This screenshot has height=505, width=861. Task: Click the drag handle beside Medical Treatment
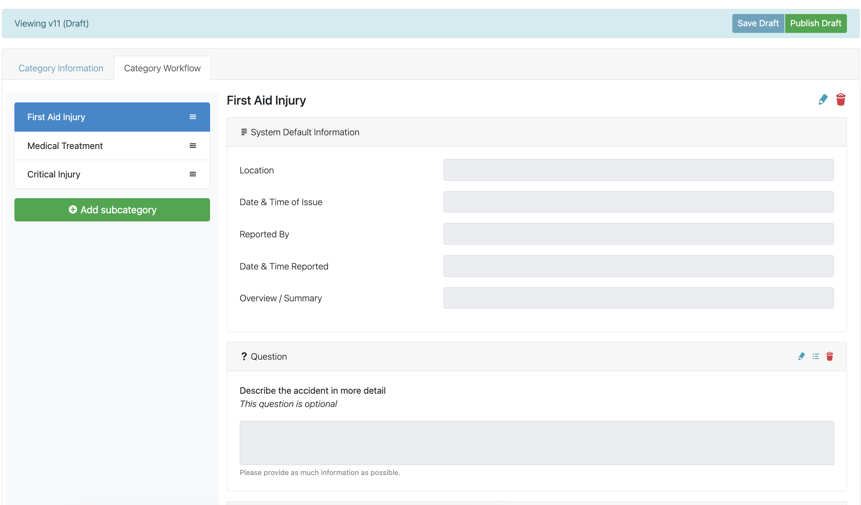(x=193, y=146)
